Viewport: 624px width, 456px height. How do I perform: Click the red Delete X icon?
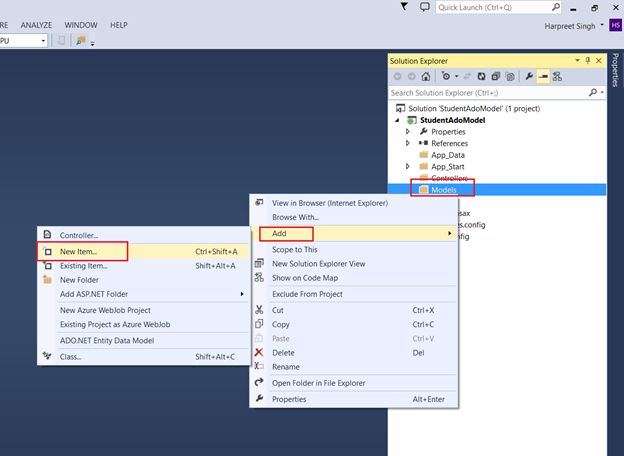click(259, 352)
